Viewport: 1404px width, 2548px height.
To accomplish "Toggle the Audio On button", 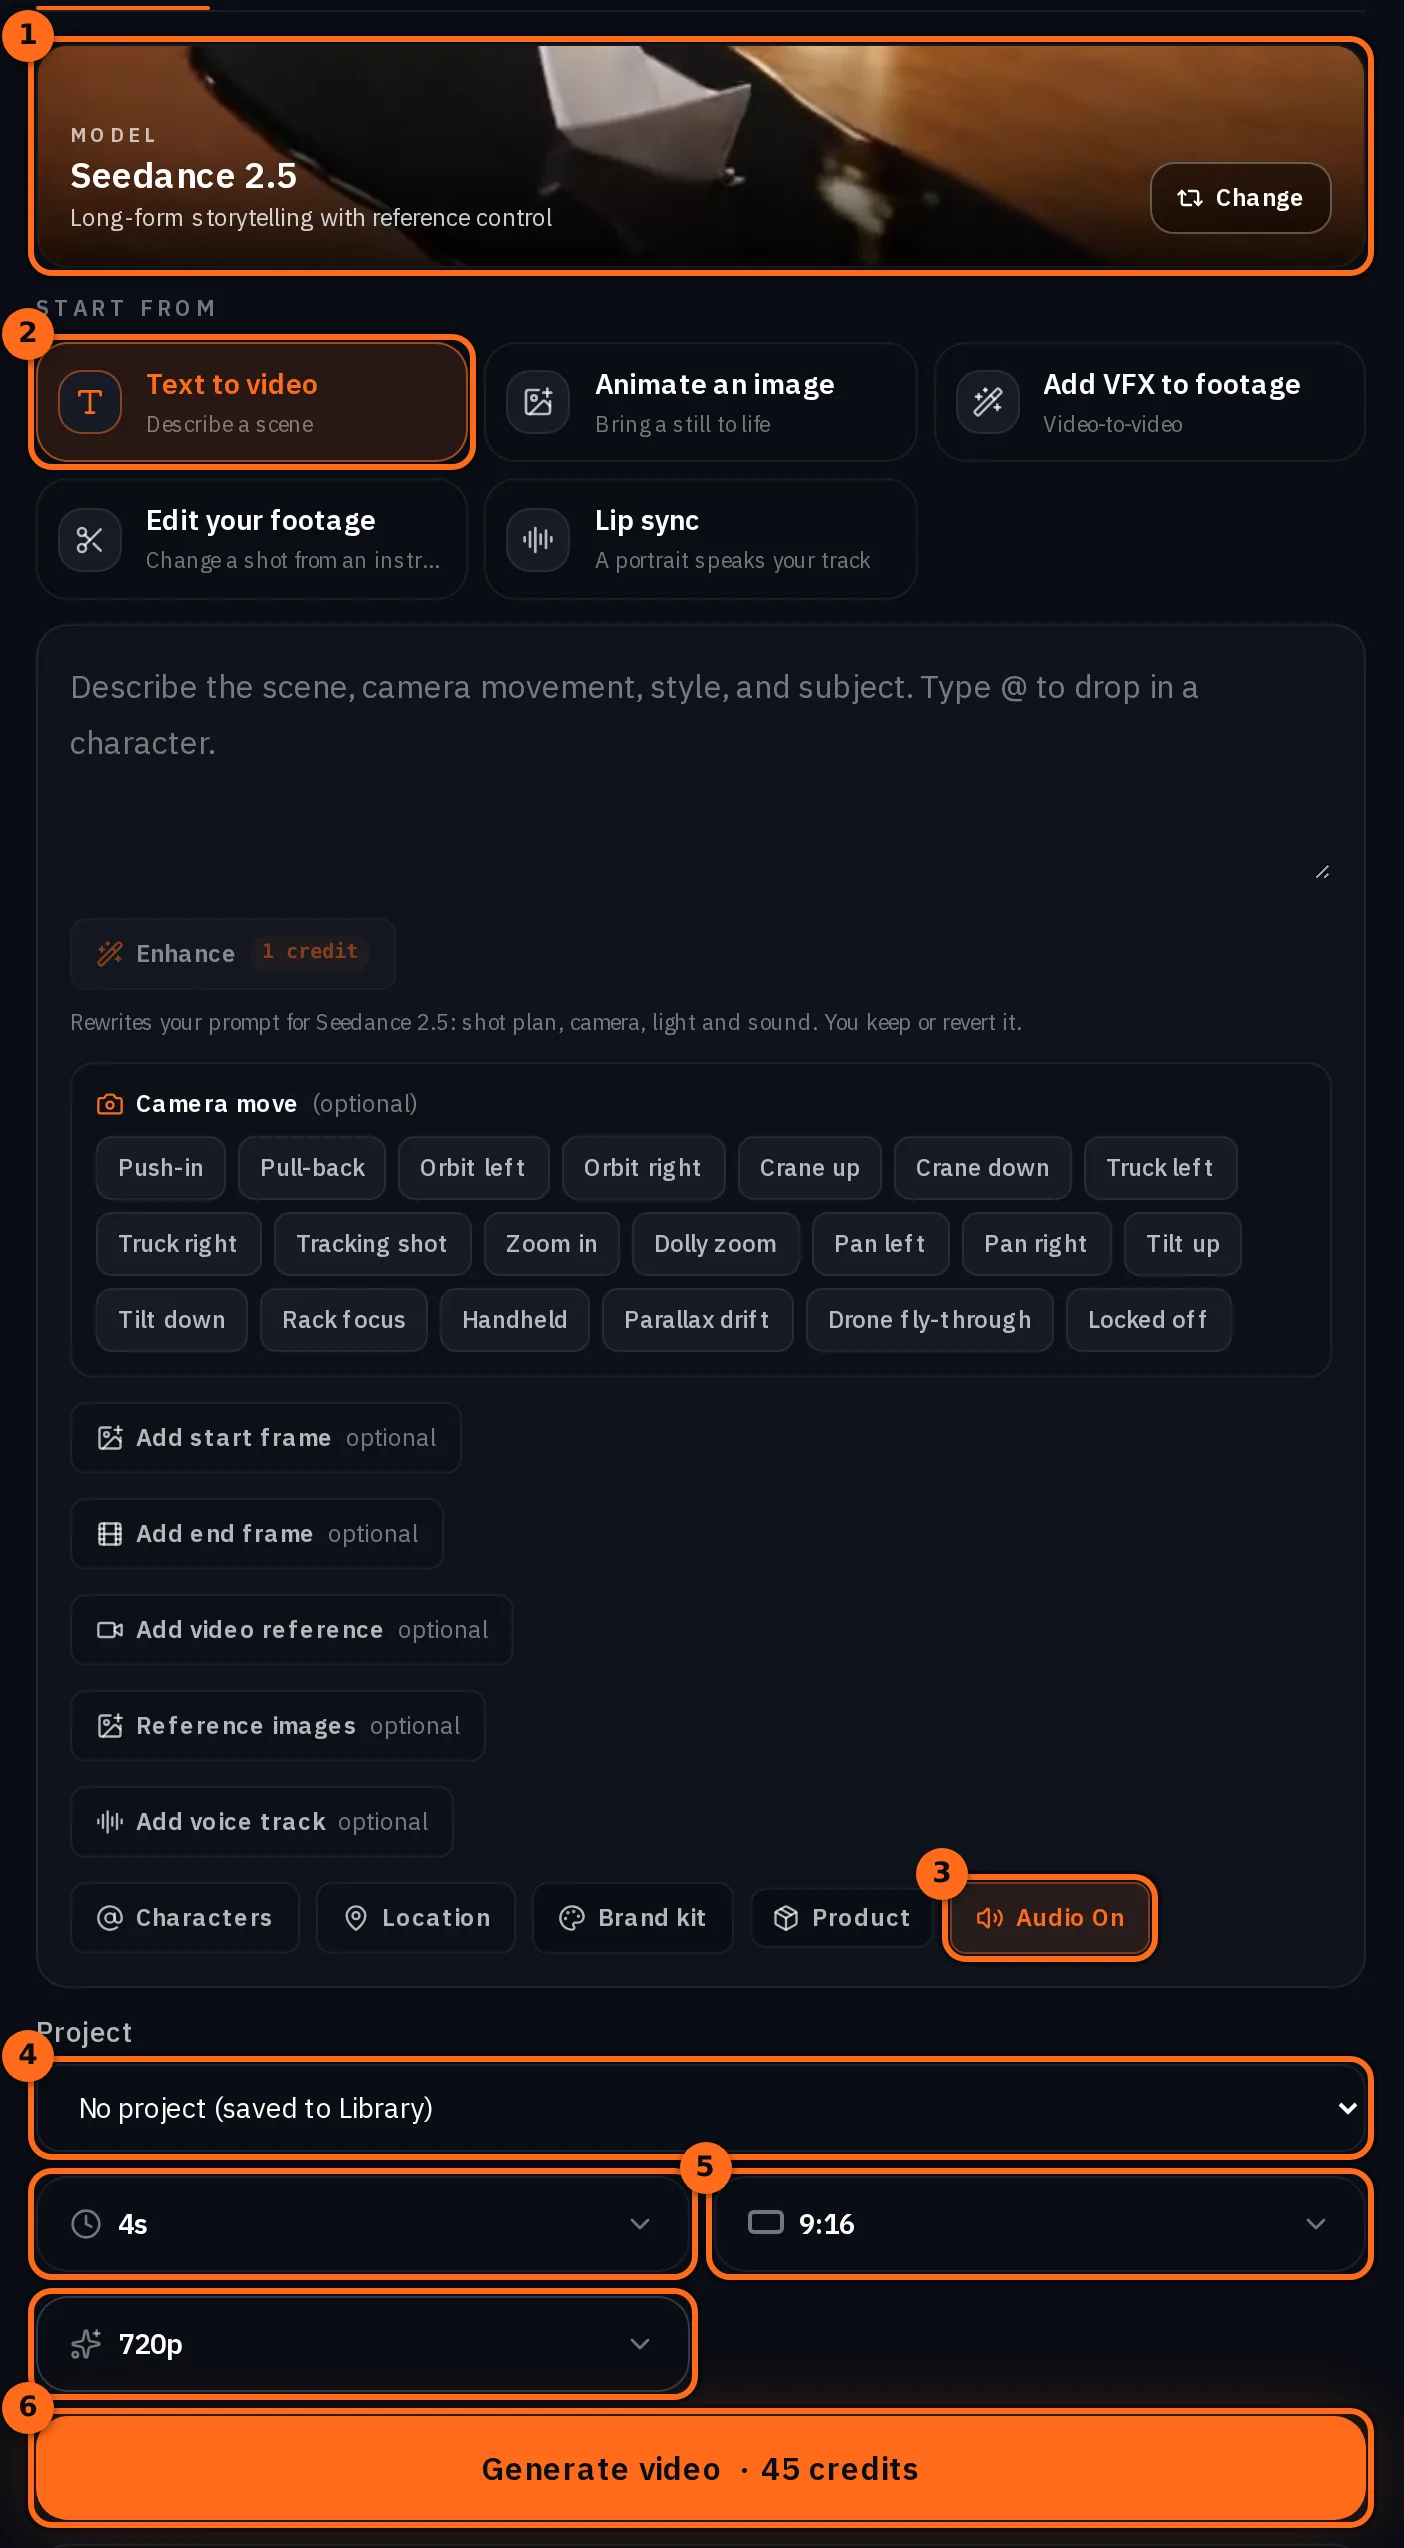I will click(x=1050, y=1918).
